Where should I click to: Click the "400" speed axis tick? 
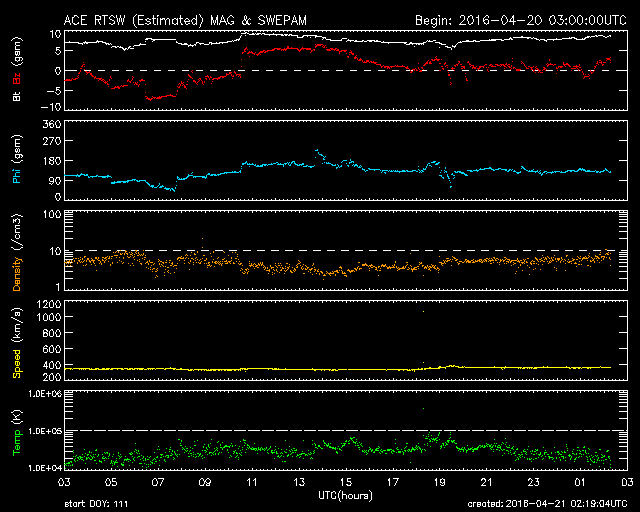tap(52, 365)
